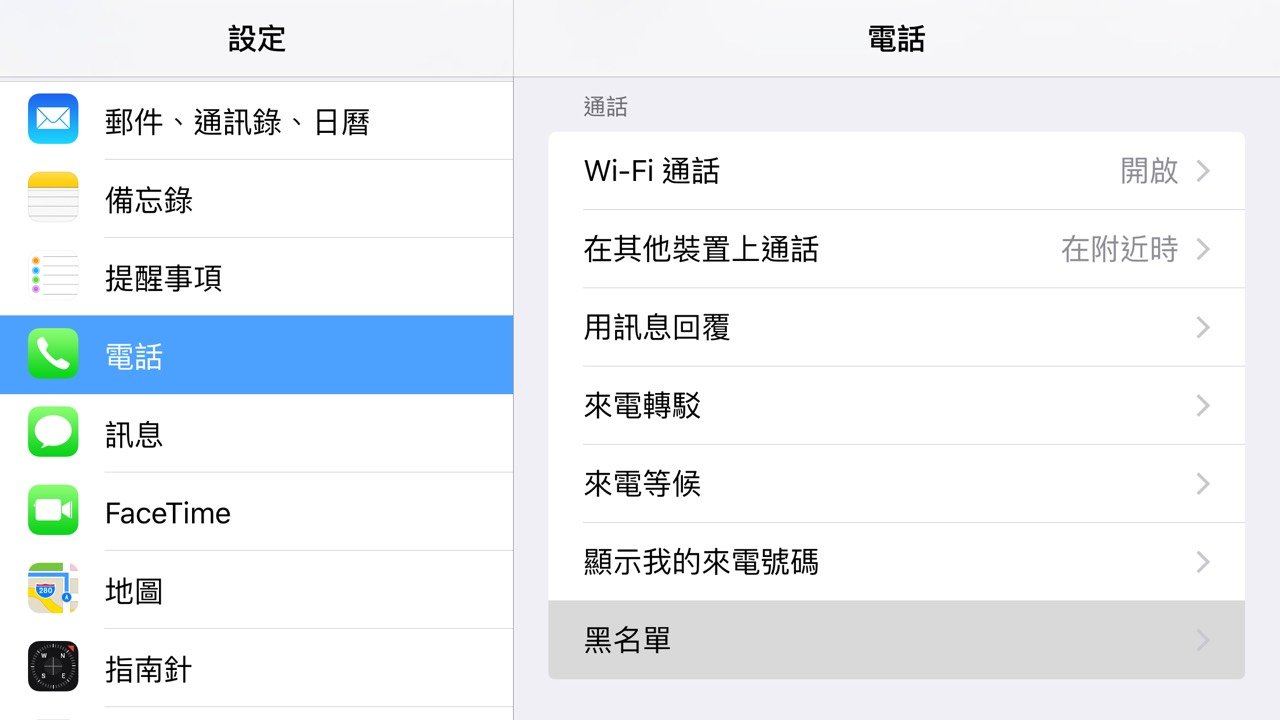Viewport: 1280px width, 720px height.
Task: Select the FaceTime camera icon
Action: coord(53,510)
